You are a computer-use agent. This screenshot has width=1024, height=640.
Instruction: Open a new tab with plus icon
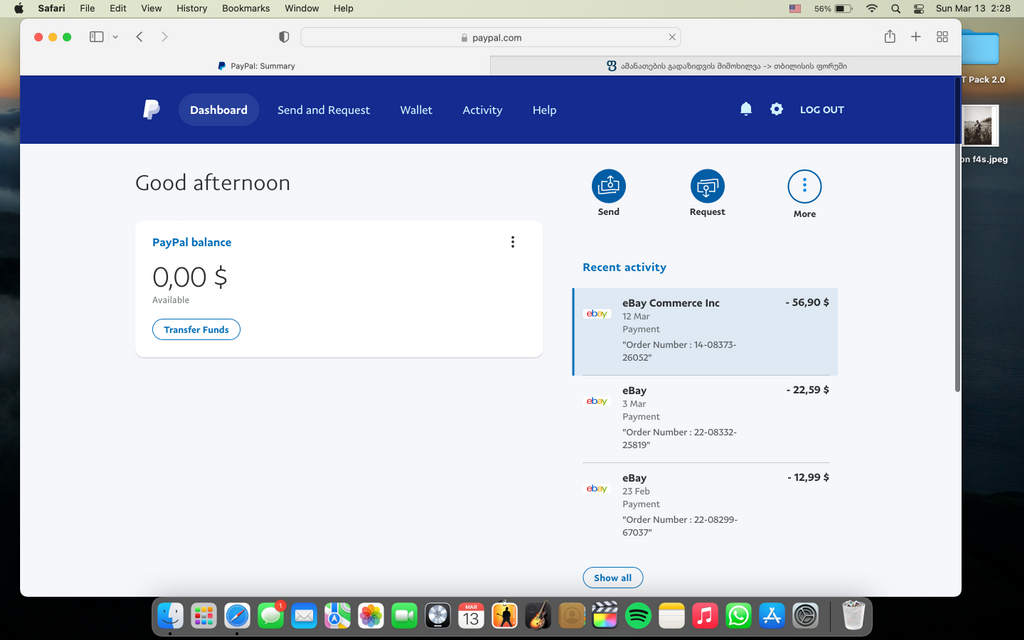(916, 37)
